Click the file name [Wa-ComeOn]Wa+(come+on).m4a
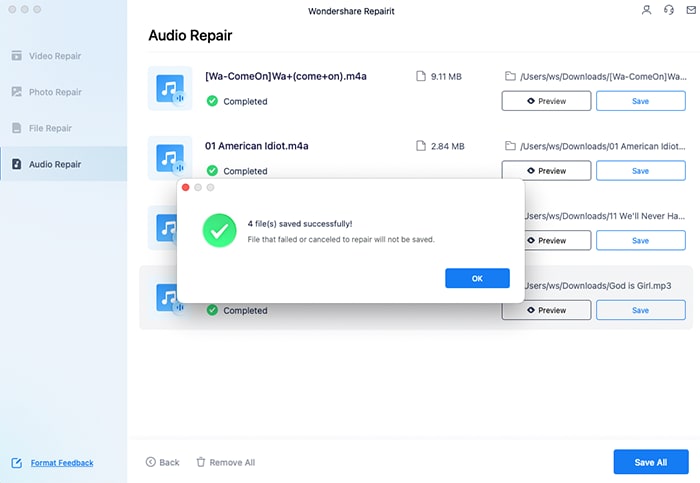The image size is (700, 483). [x=286, y=76]
